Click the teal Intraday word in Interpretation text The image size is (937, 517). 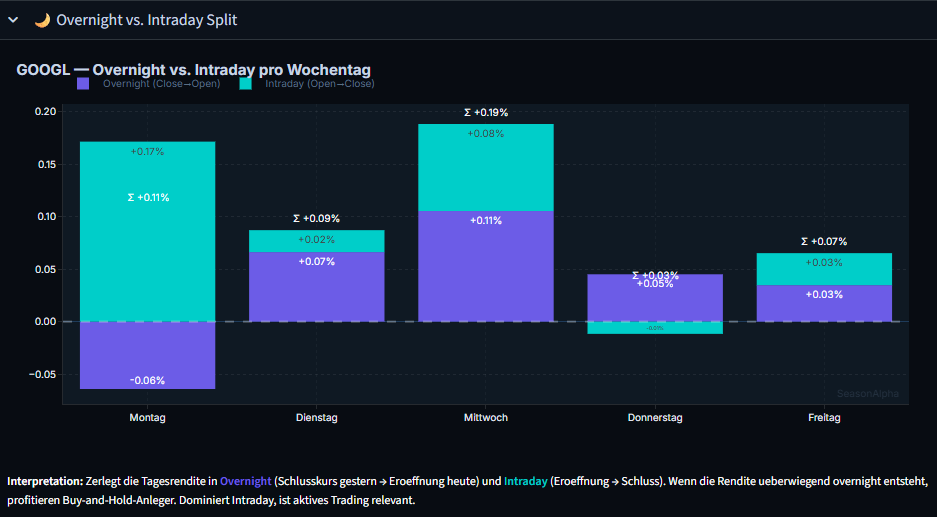click(x=525, y=481)
